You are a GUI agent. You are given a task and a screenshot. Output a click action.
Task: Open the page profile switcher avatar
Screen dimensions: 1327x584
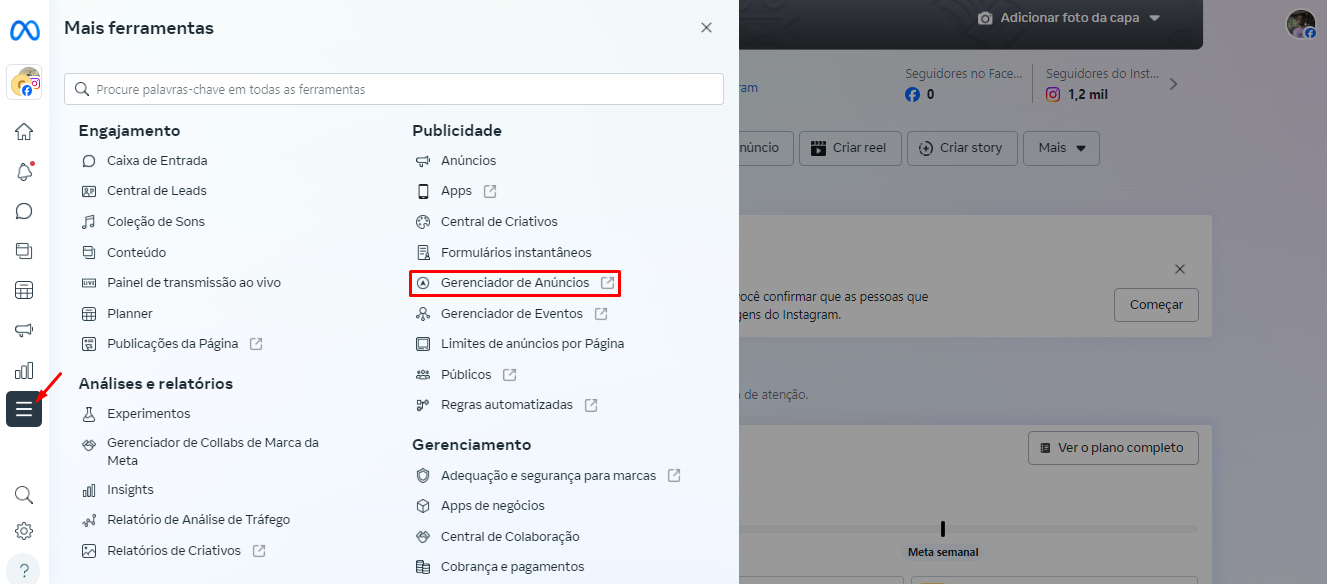pyautogui.click(x=24, y=82)
